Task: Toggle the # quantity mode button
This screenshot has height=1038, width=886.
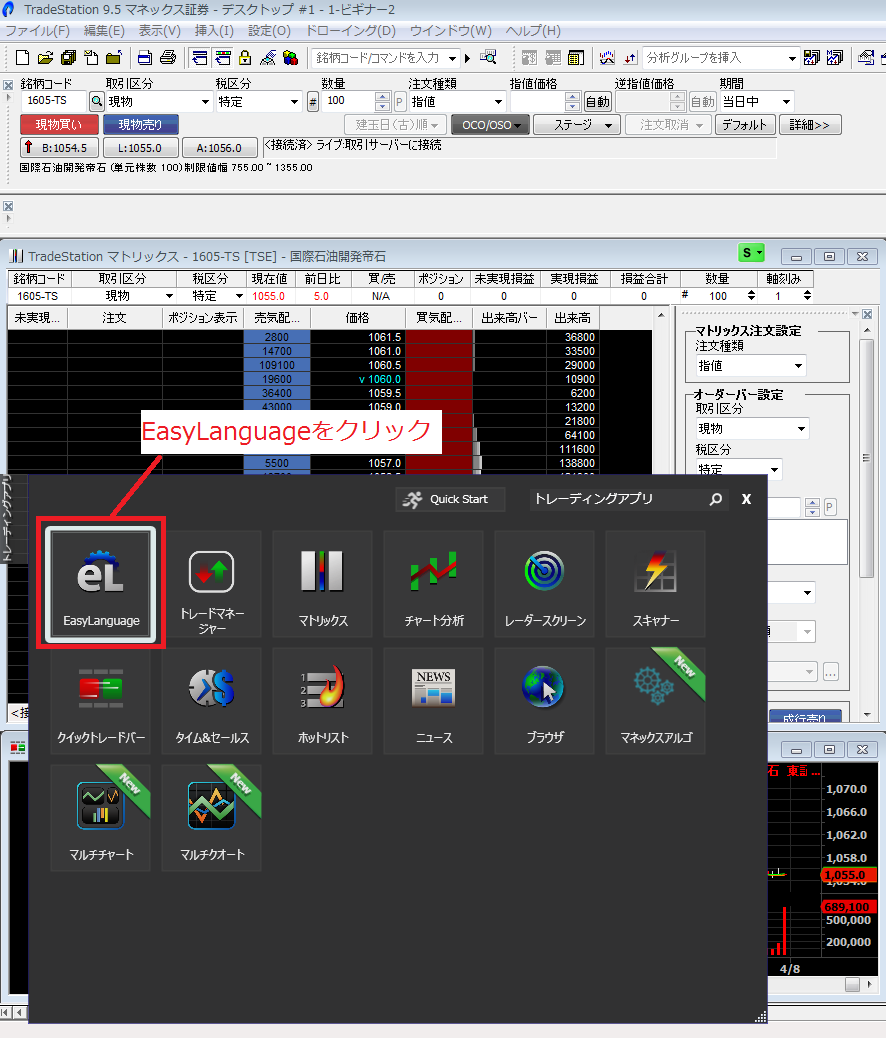Action: click(313, 101)
